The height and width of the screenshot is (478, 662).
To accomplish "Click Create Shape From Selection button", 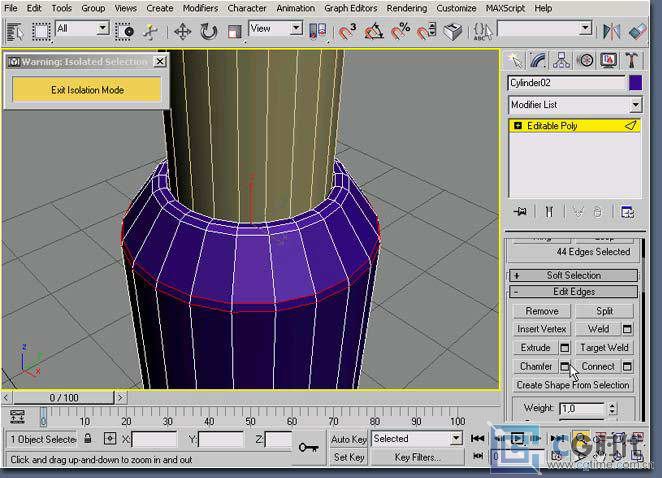I will pyautogui.click(x=573, y=385).
